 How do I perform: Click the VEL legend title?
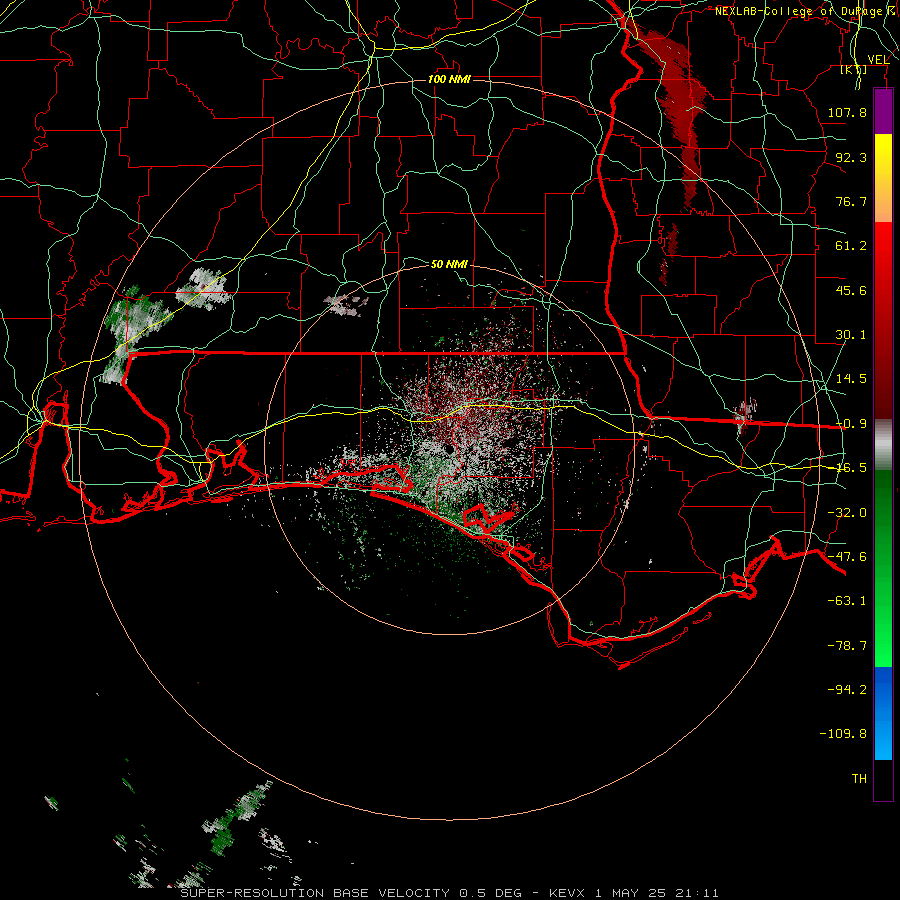879,59
